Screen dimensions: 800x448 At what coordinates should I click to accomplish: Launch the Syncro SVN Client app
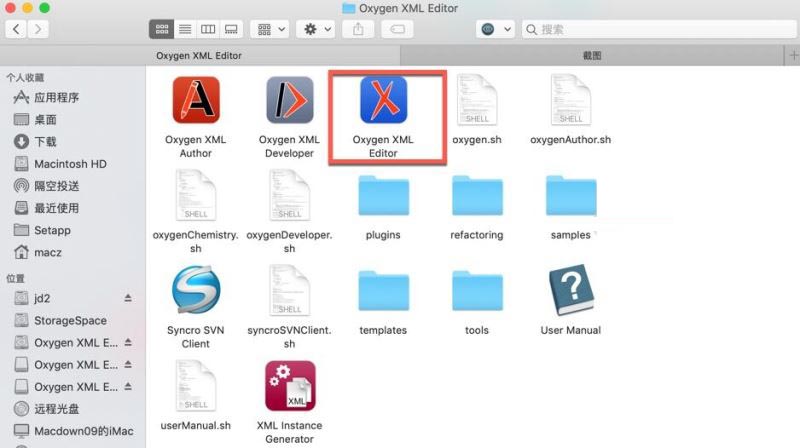[196, 290]
